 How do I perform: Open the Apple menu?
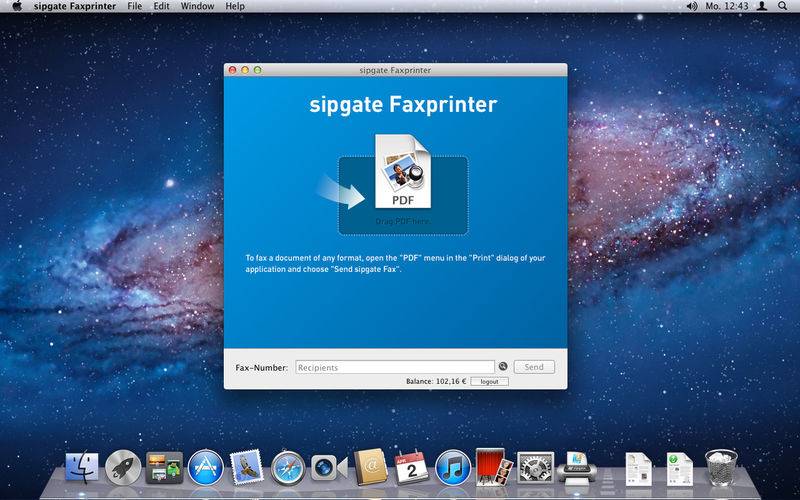[x=17, y=6]
